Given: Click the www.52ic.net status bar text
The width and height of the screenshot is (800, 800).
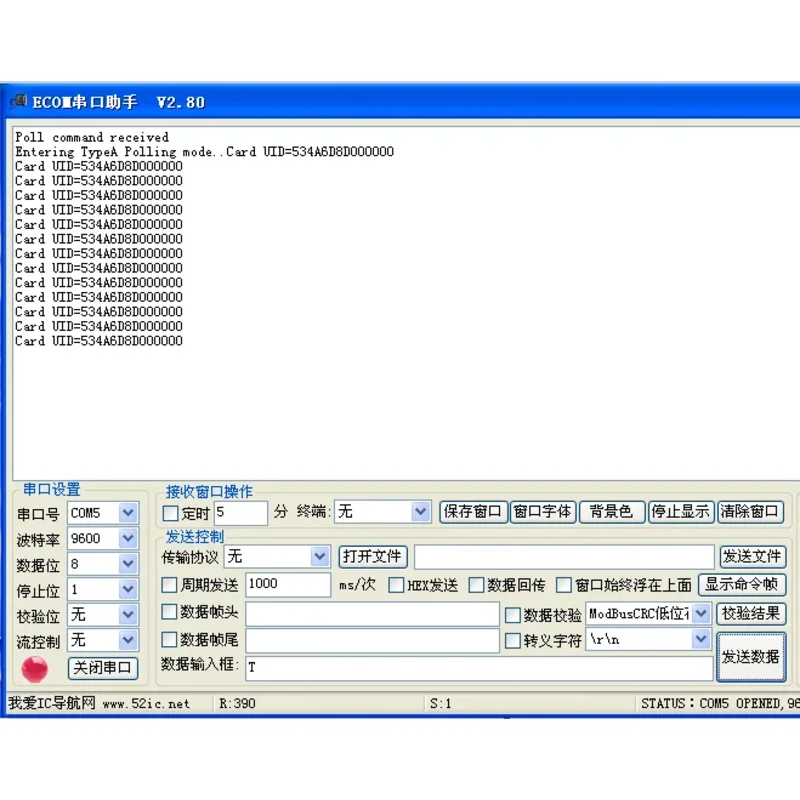Looking at the screenshot, I should pyautogui.click(x=146, y=704).
